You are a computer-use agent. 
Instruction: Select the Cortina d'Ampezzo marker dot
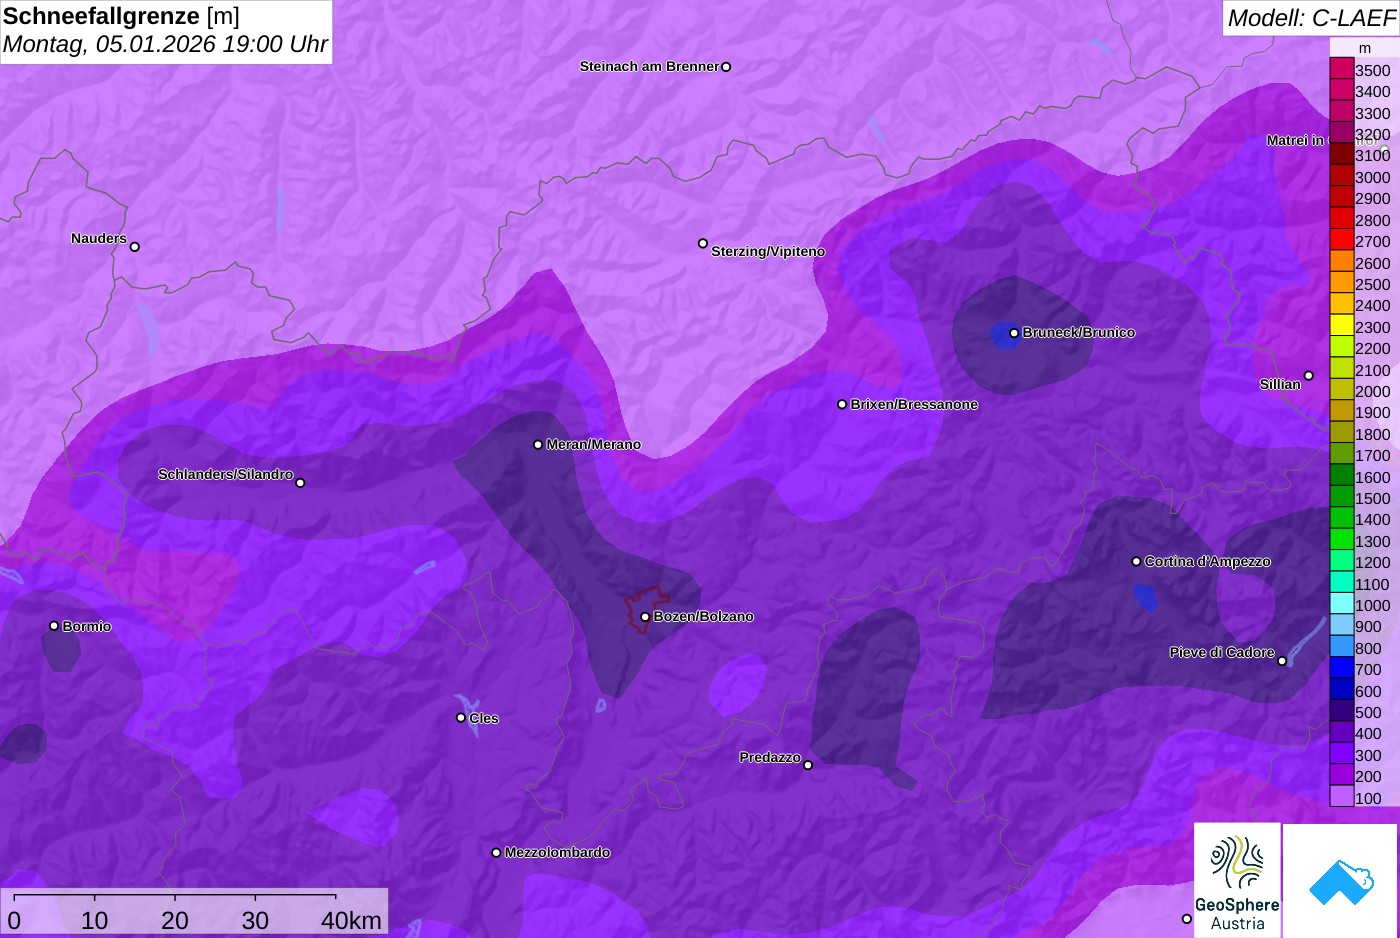coord(1136,562)
